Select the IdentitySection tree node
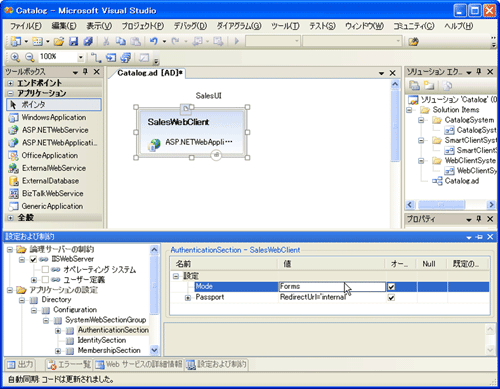 click(102, 340)
